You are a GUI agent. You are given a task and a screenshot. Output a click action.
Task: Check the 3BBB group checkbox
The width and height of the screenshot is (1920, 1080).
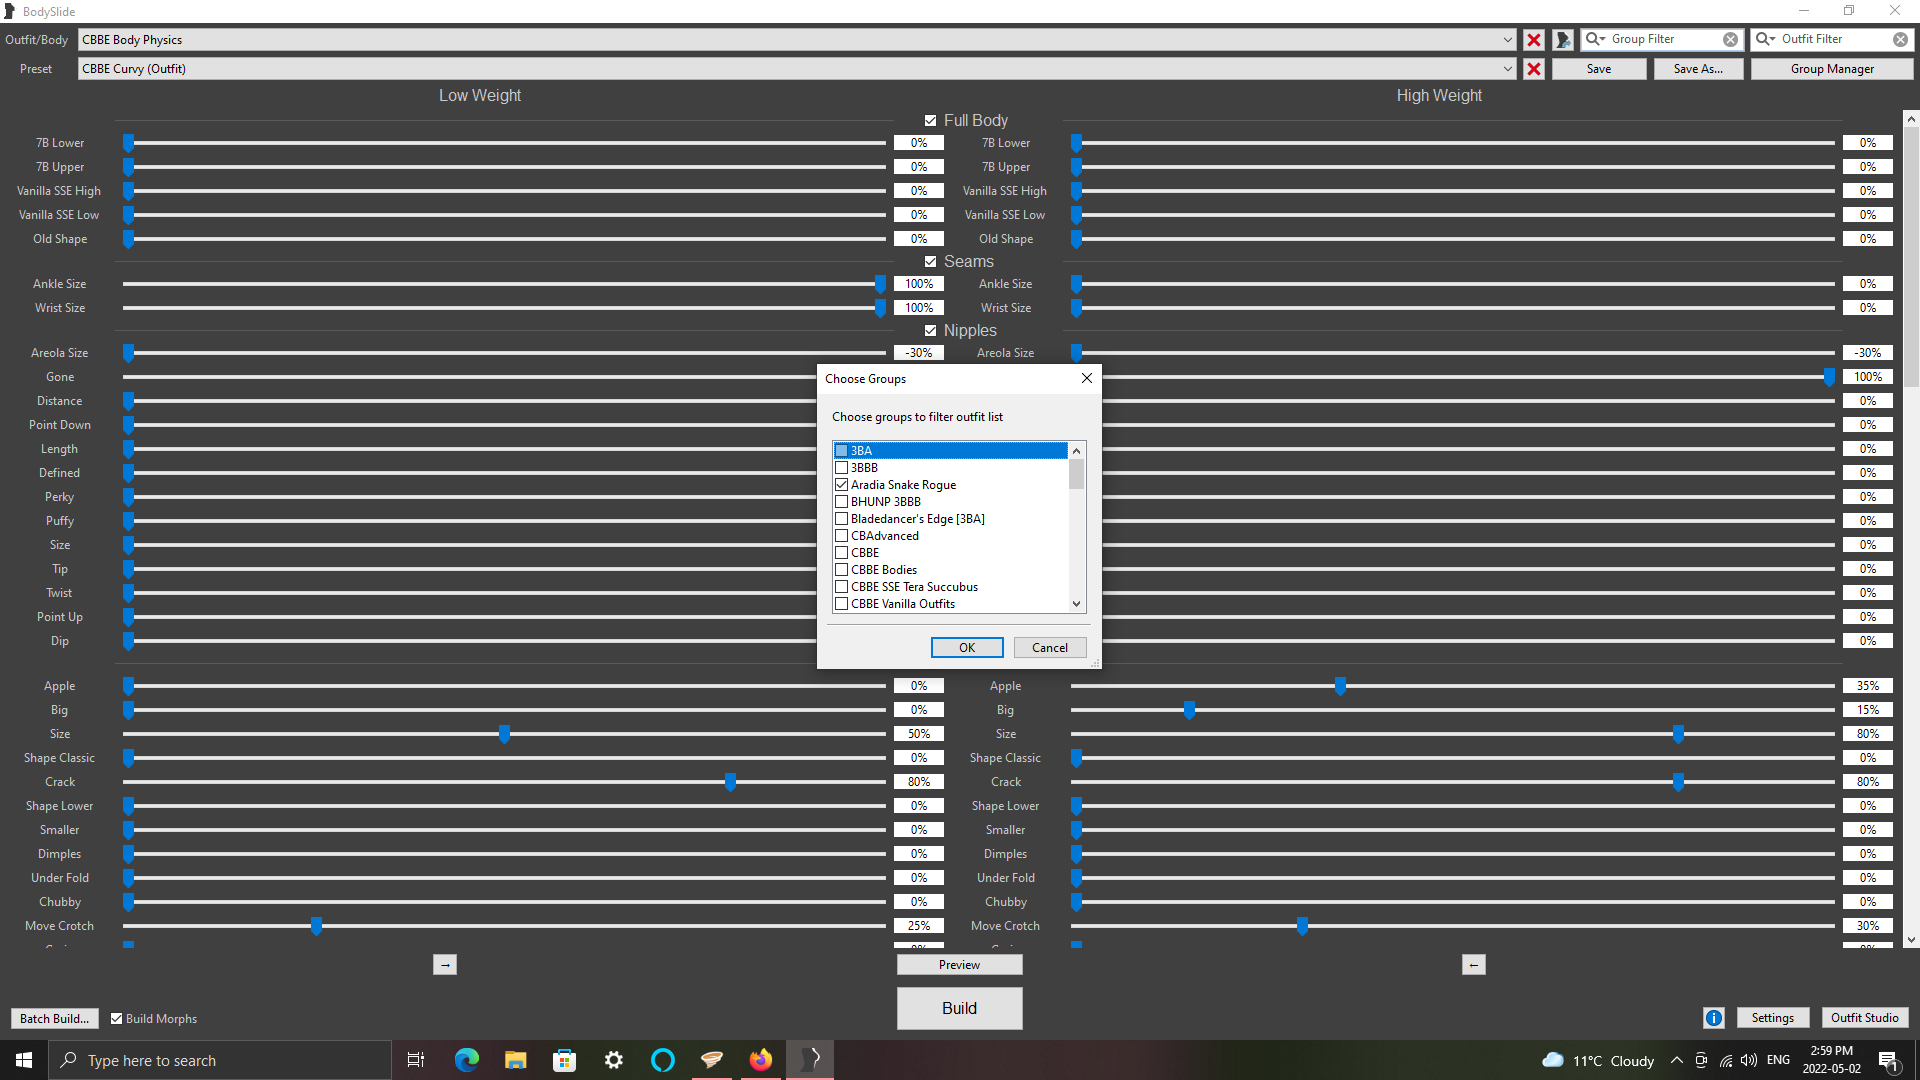[x=842, y=468]
